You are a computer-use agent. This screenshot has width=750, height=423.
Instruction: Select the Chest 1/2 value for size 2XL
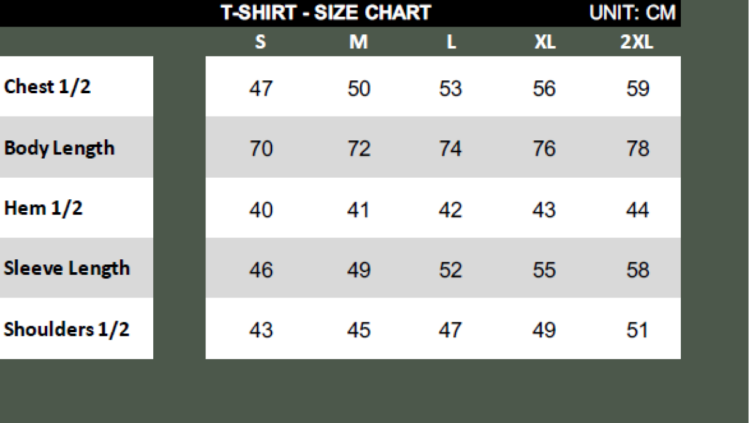pos(637,88)
